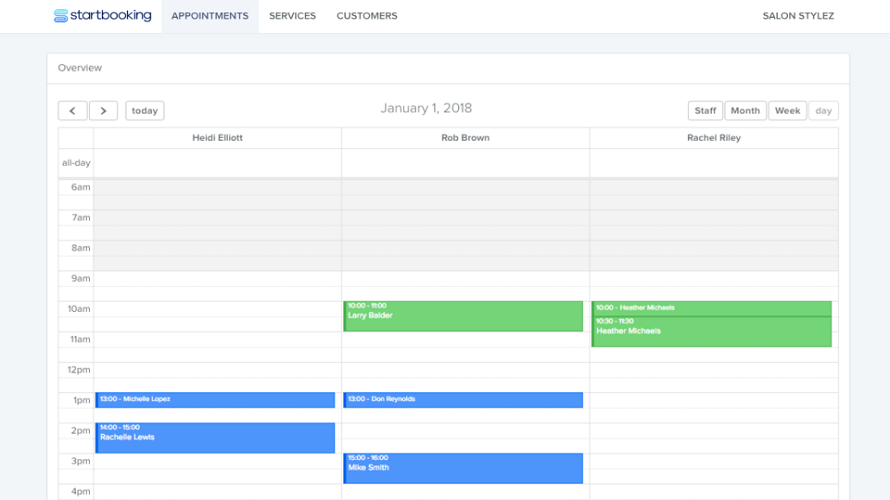890x500 pixels.
Task: Open the Services tab
Action: pos(292,16)
